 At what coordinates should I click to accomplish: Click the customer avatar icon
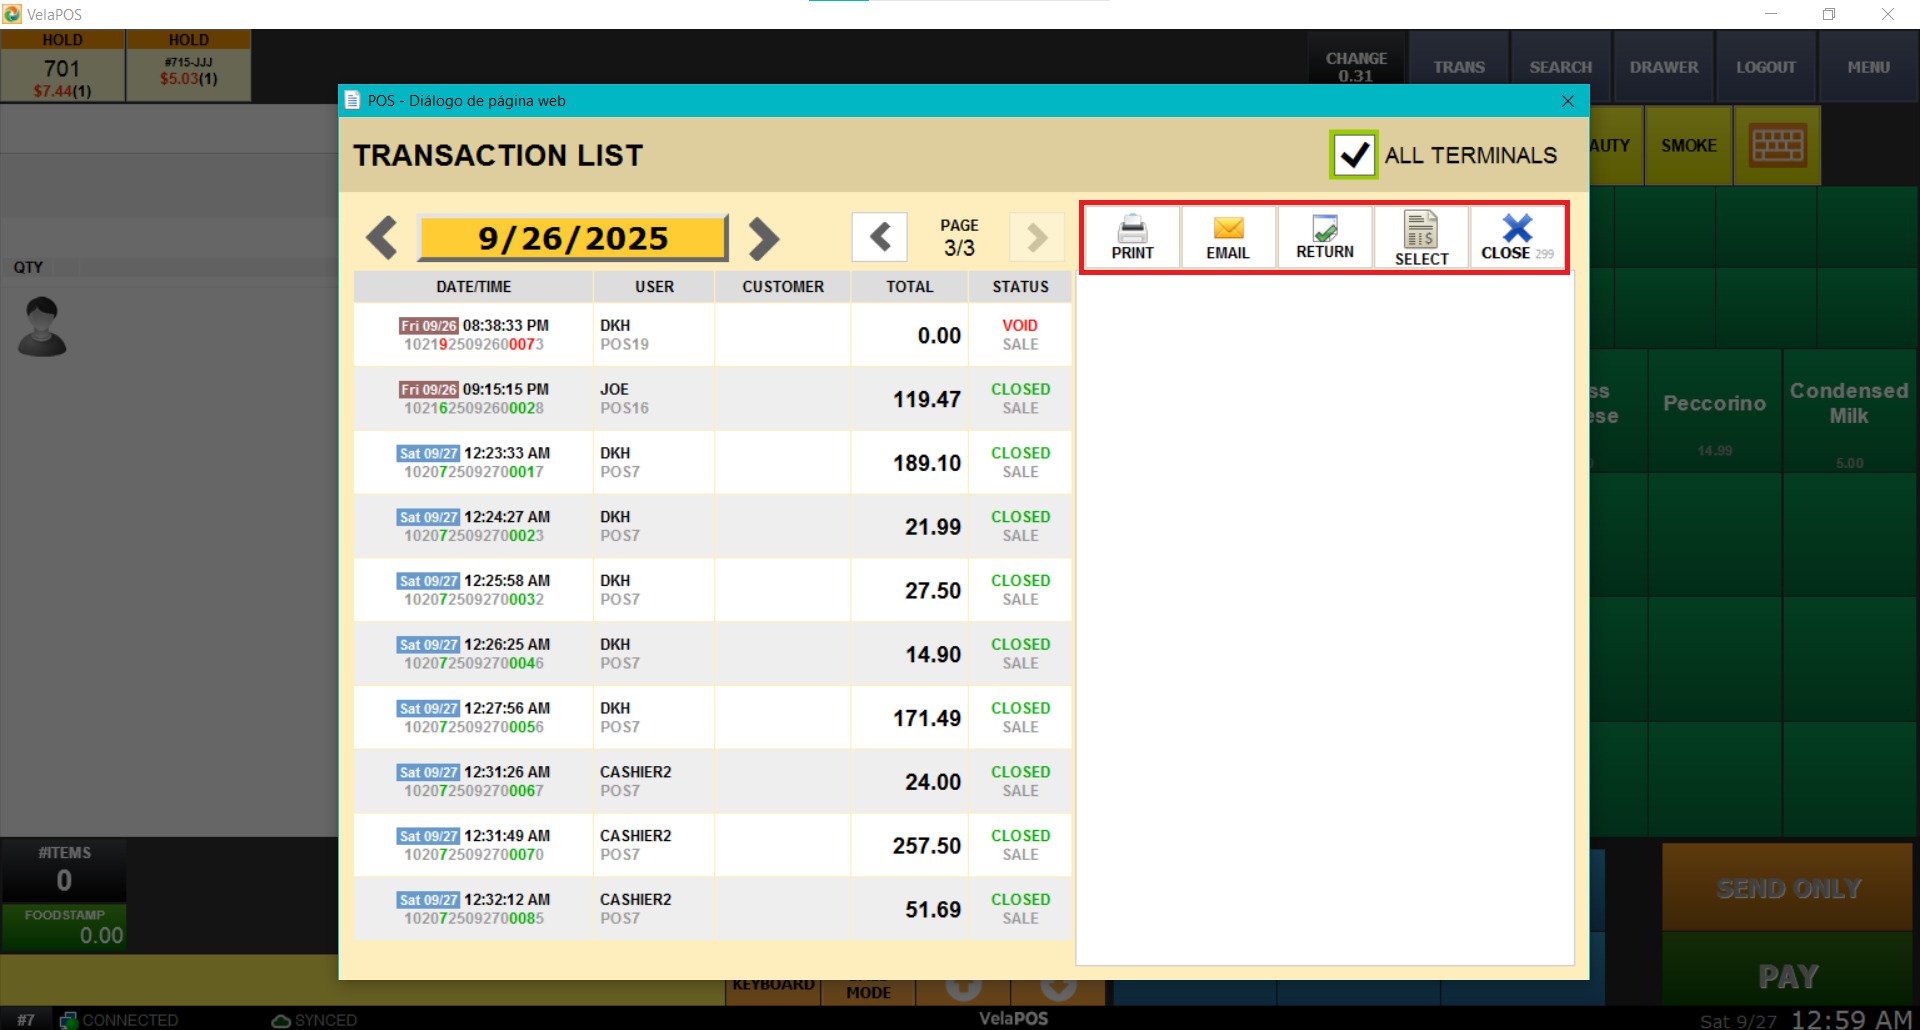coord(42,327)
